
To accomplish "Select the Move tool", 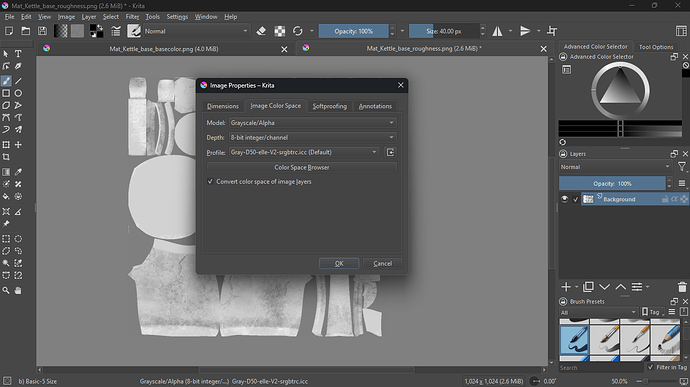I will pyautogui.click(x=18, y=145).
